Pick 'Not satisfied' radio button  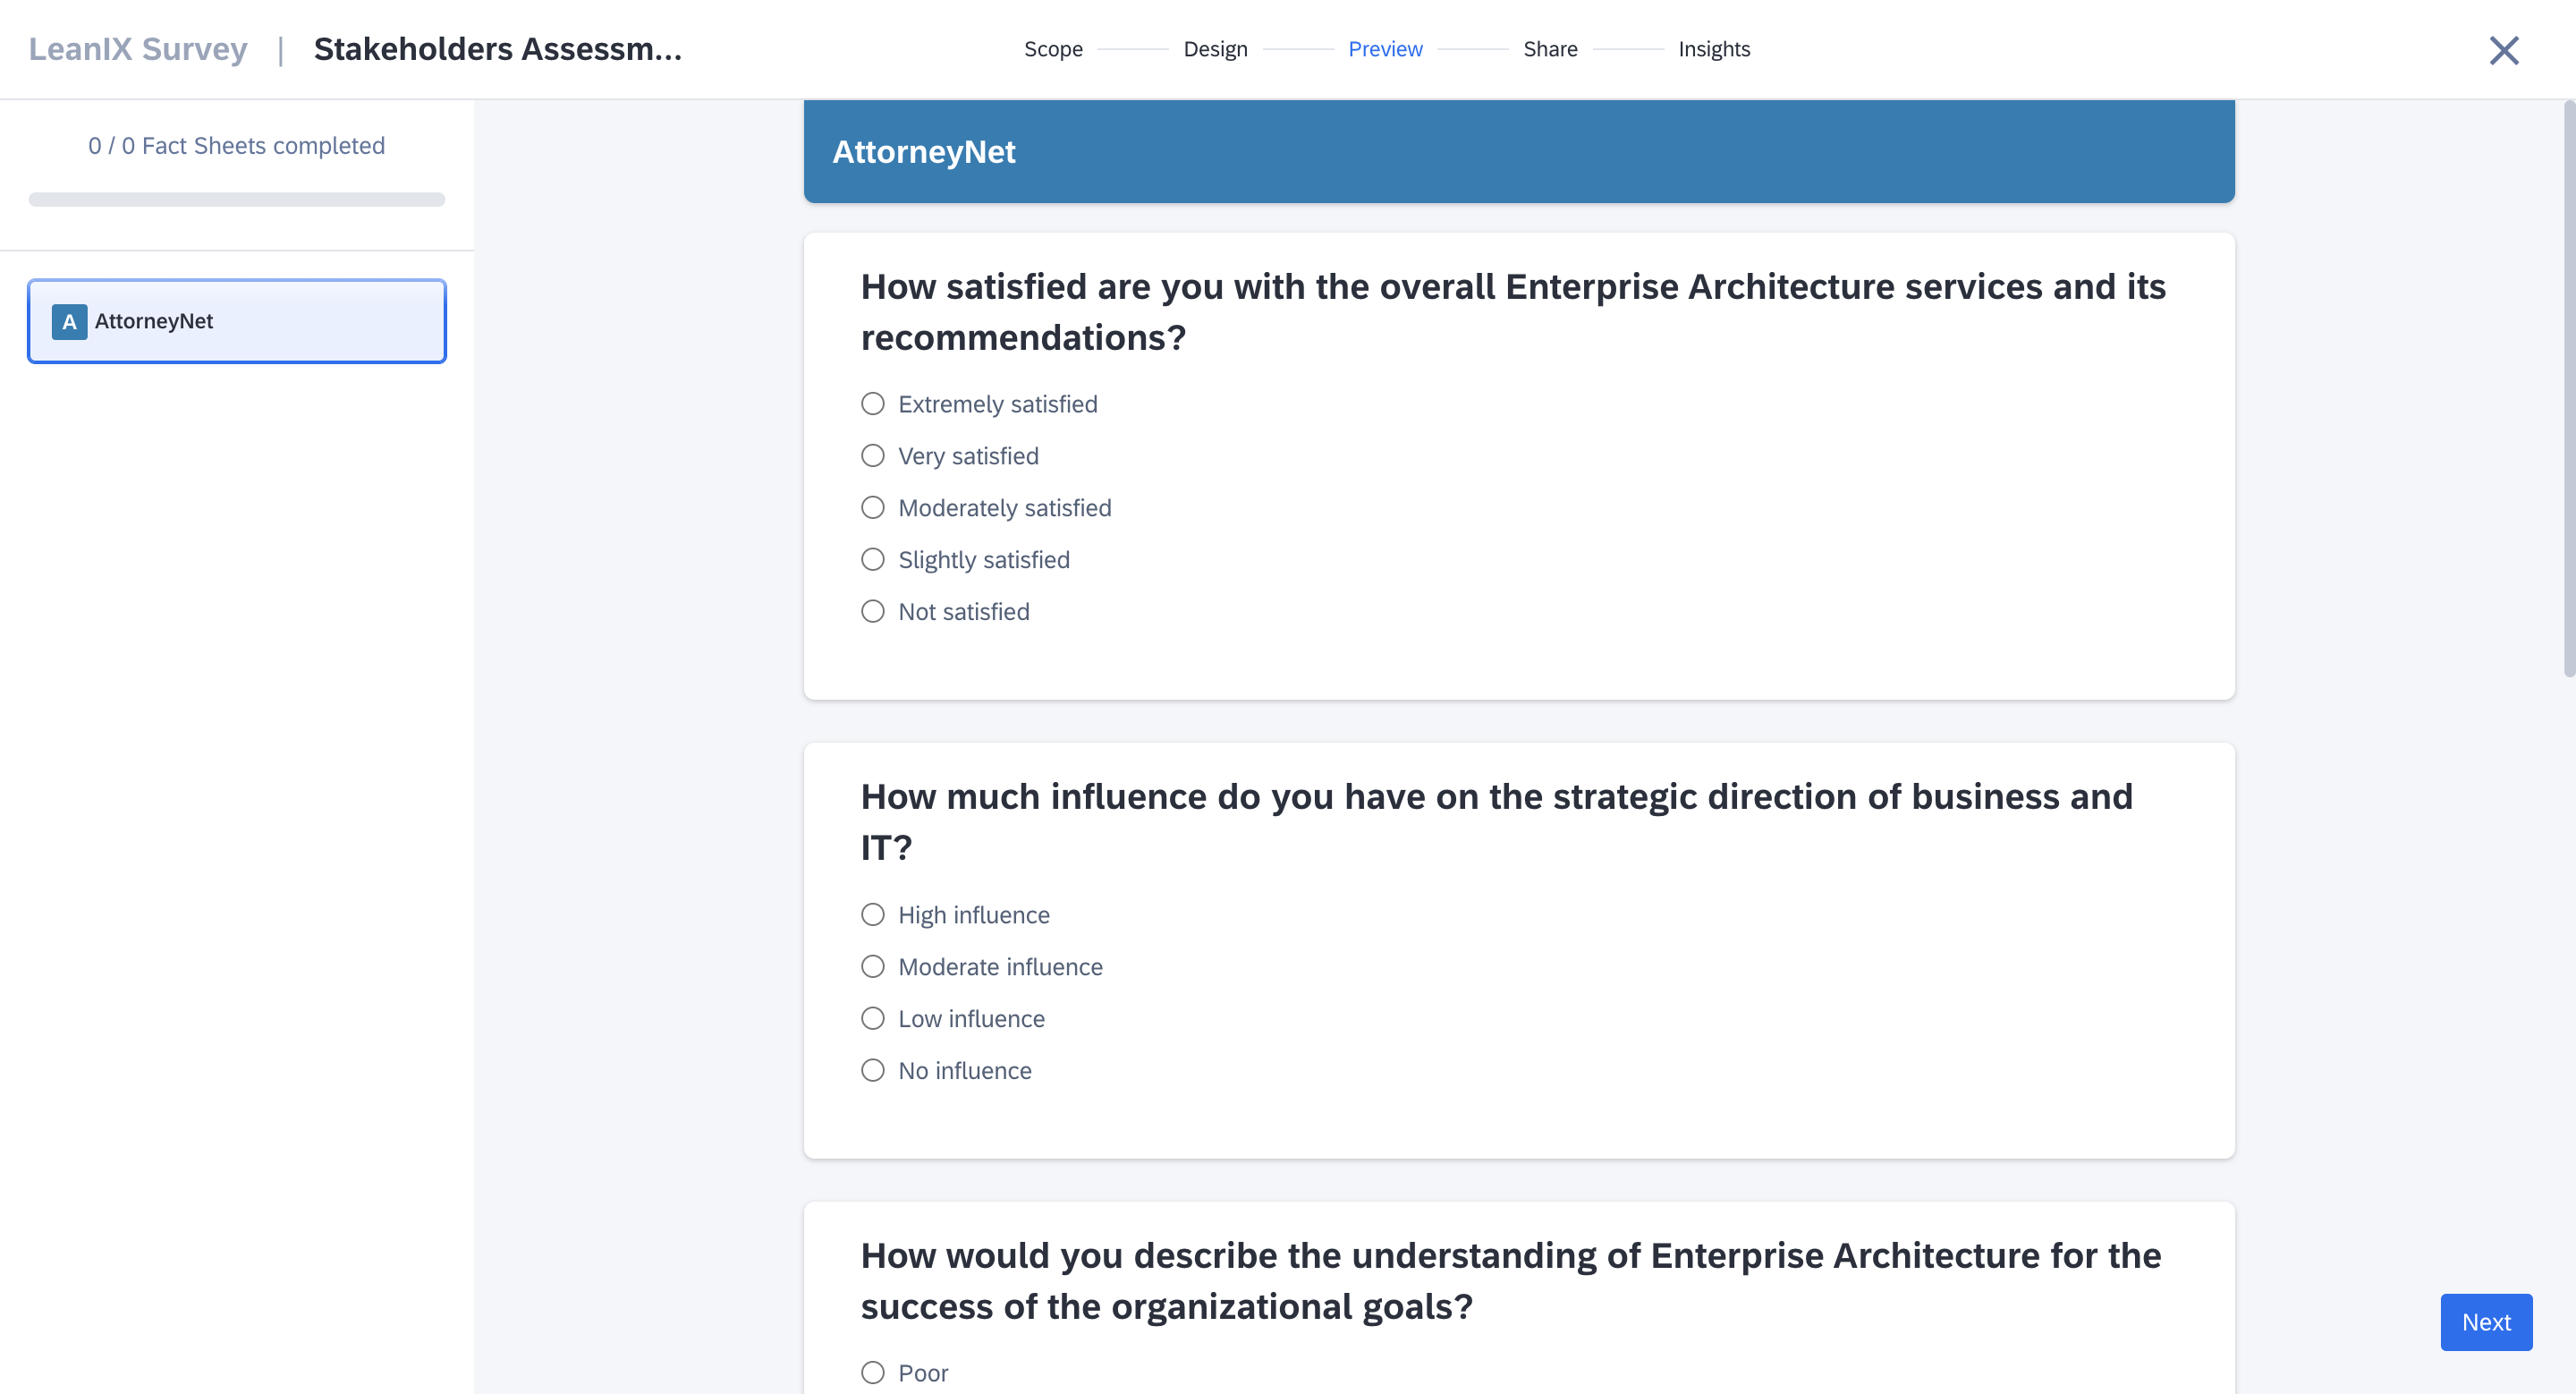tap(873, 612)
